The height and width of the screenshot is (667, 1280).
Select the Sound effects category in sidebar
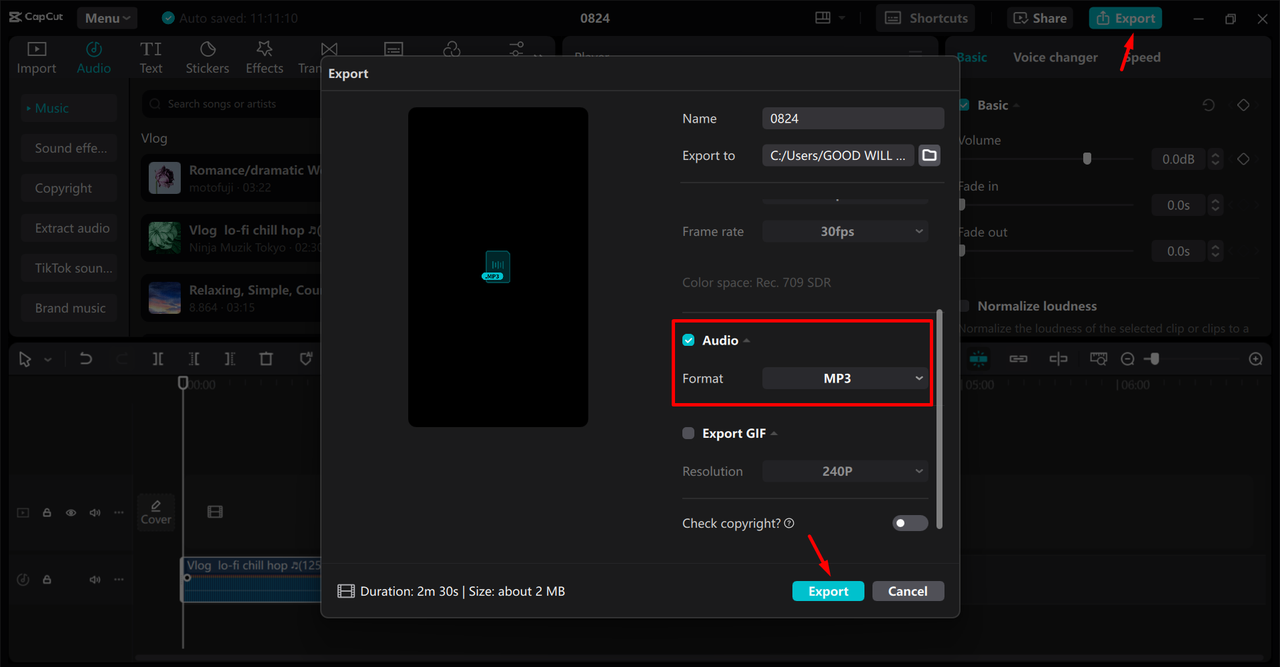(x=70, y=148)
